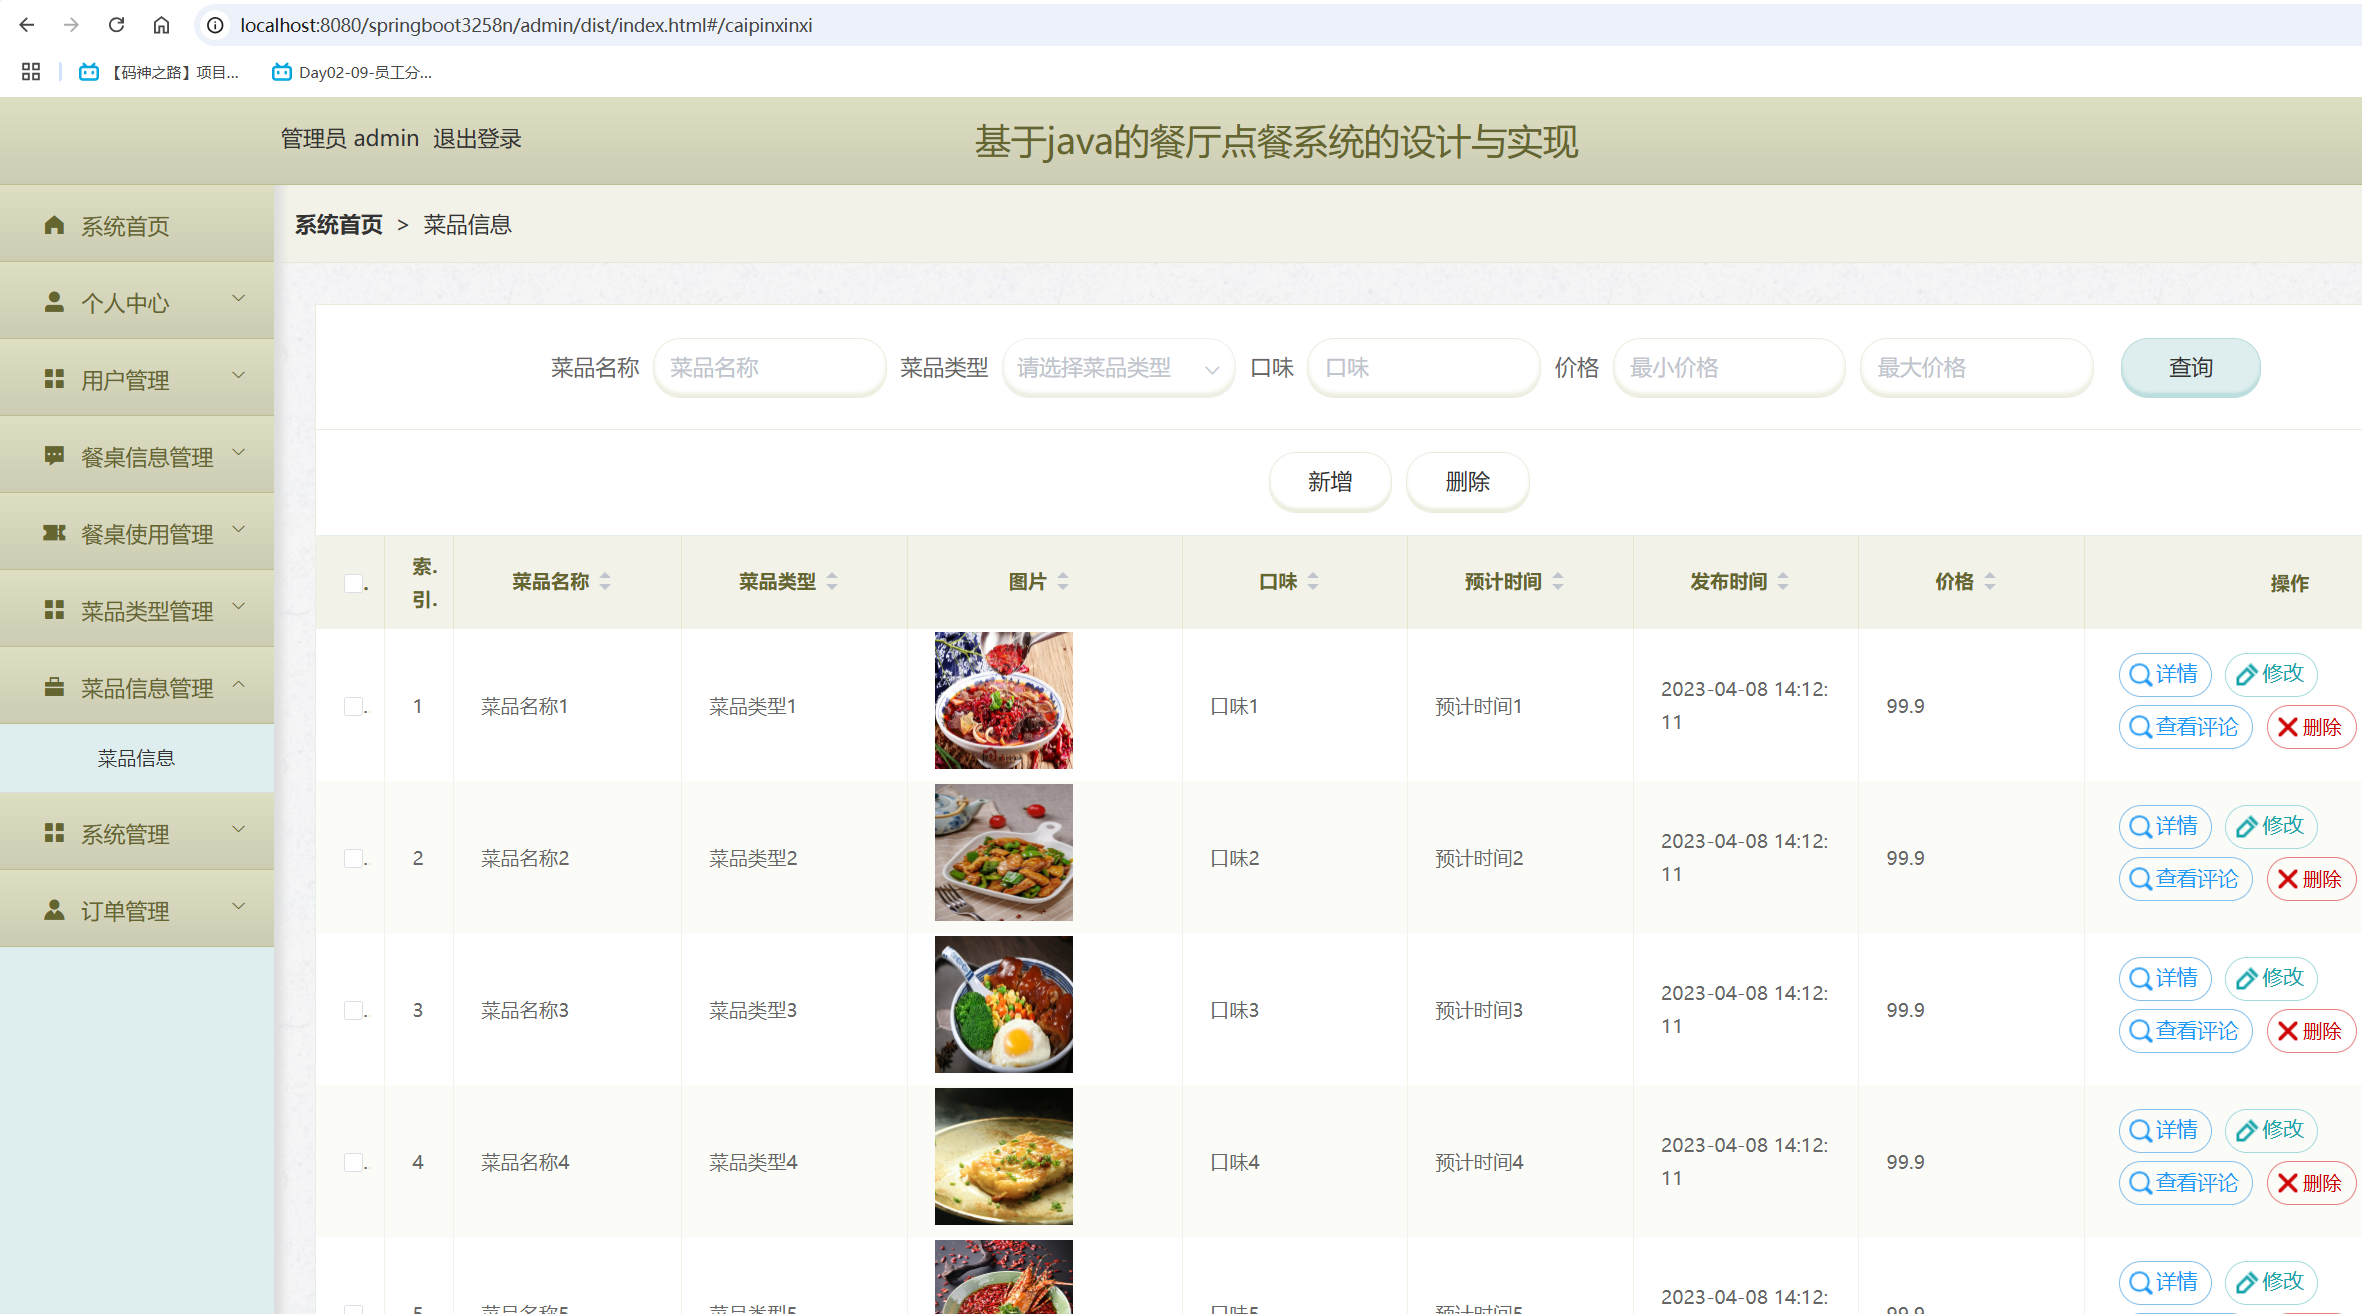This screenshot has width=2362, height=1314.
Task: Click the browser forward arrow
Action: click(71, 25)
